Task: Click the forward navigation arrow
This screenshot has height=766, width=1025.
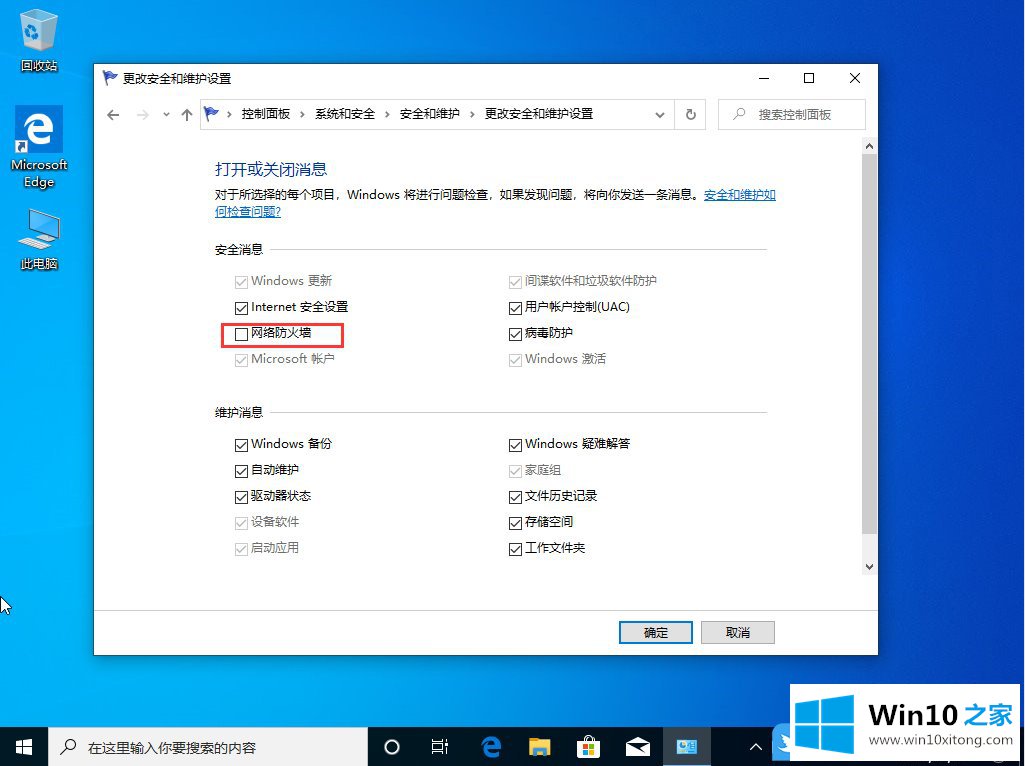Action: (x=143, y=115)
